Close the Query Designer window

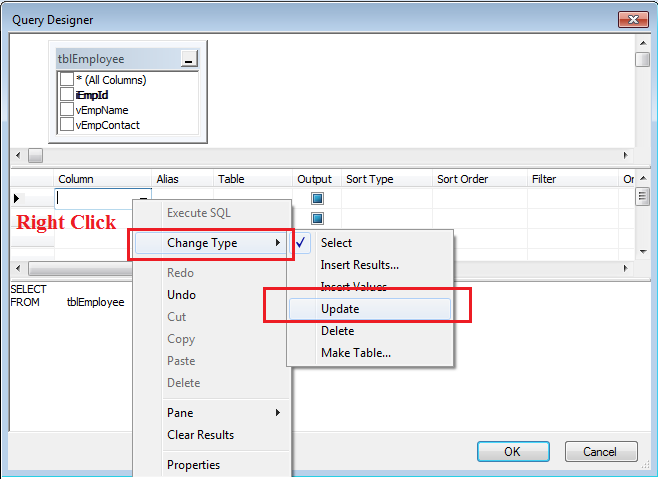631,17
